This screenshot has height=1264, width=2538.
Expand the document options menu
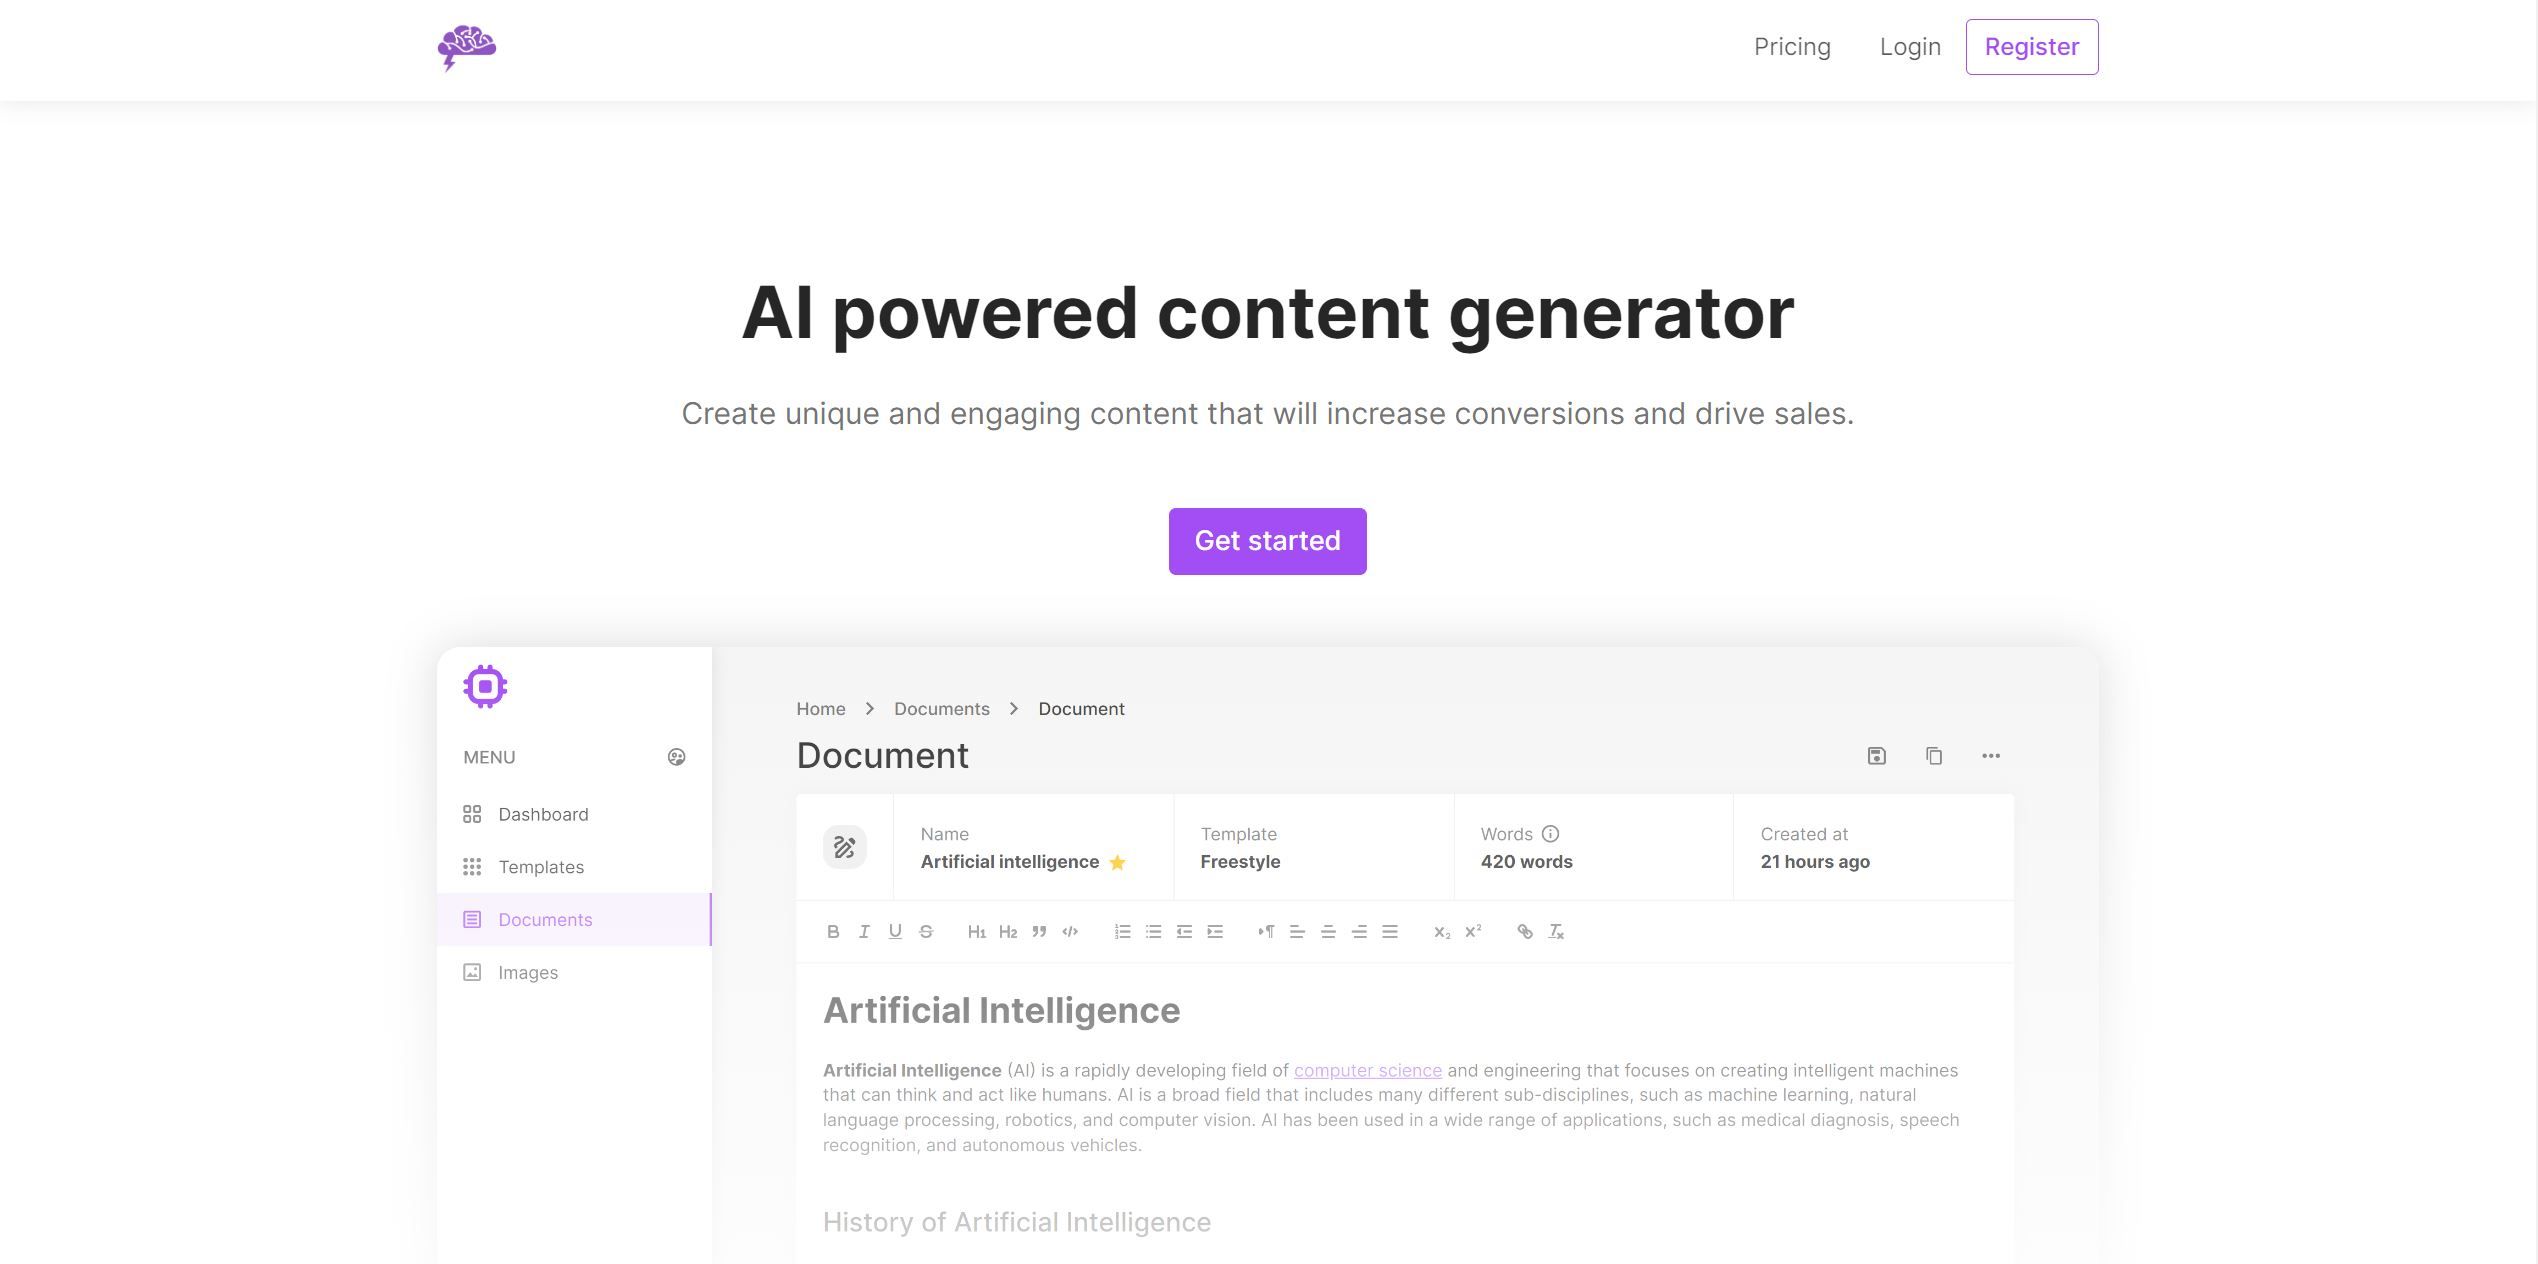coord(1993,756)
